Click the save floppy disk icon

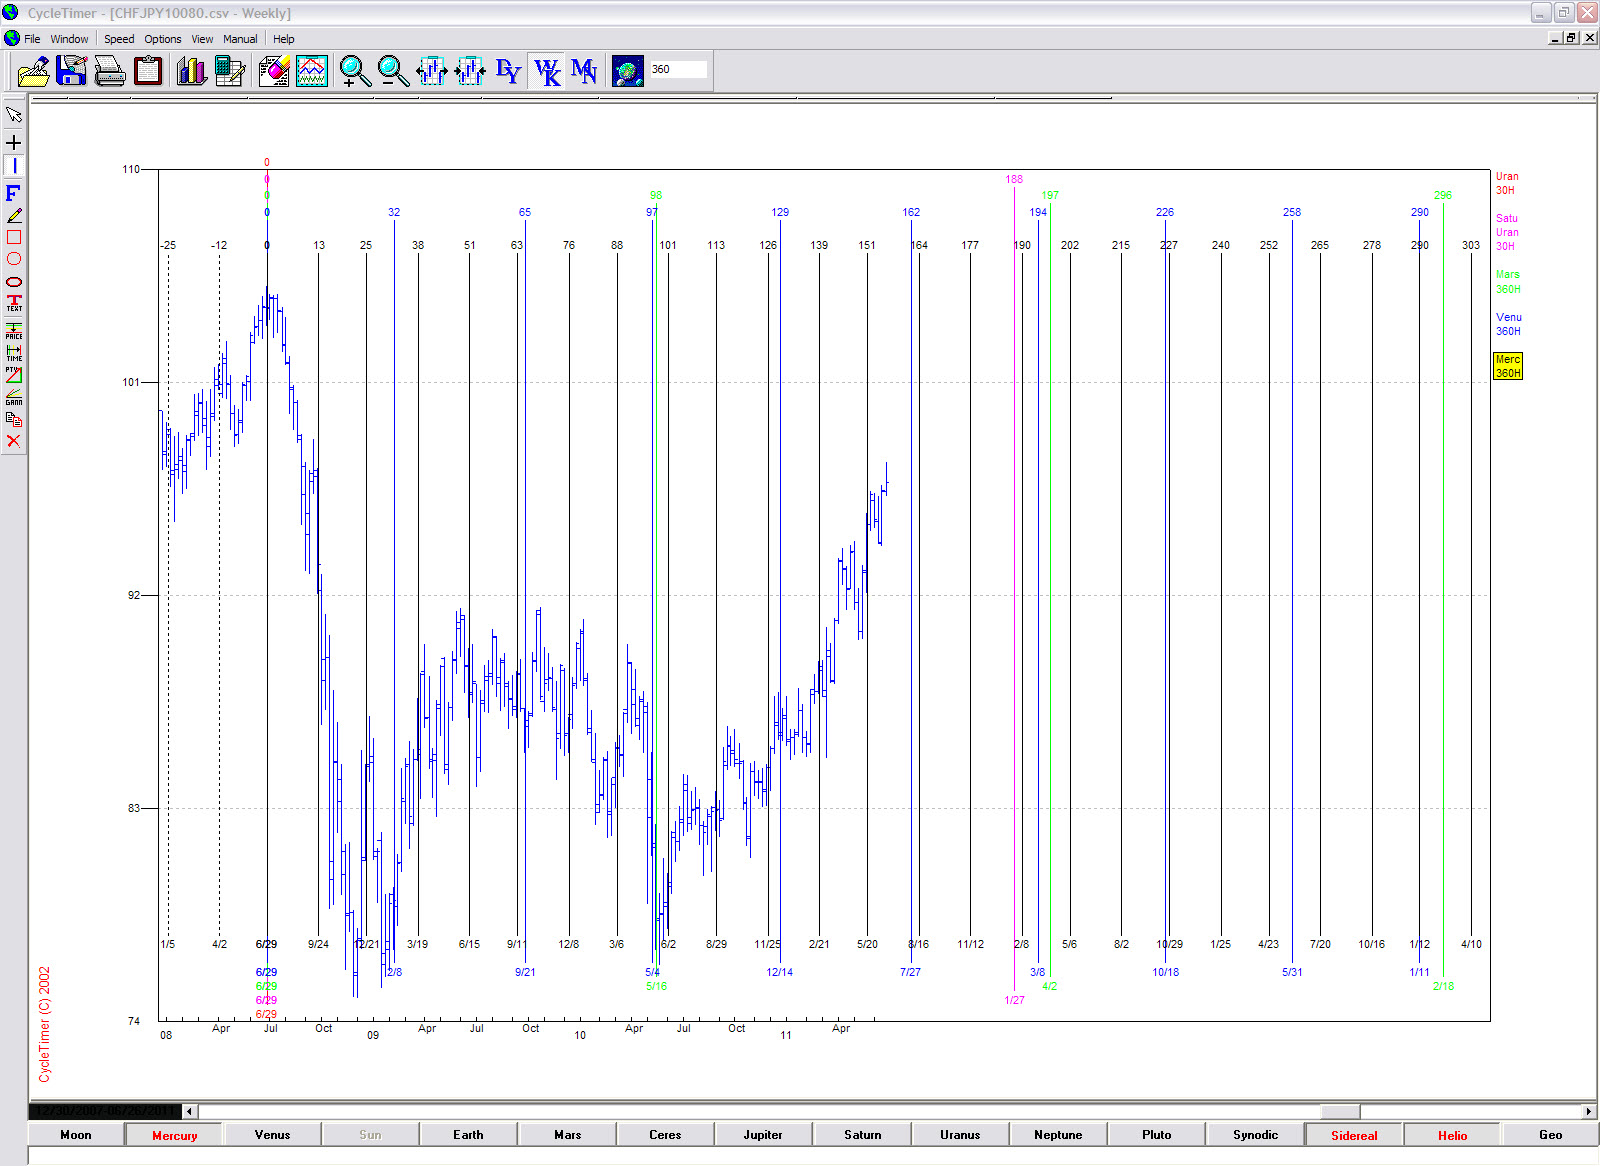(x=72, y=71)
